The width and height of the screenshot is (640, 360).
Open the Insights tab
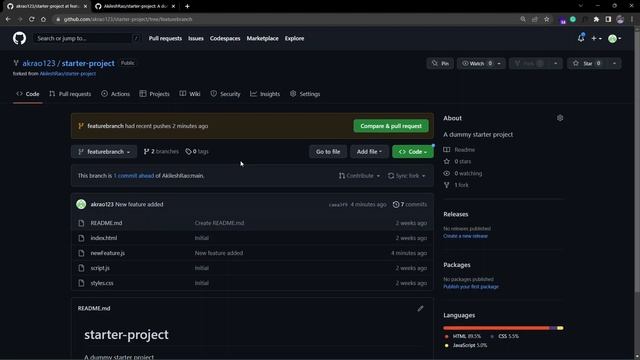[x=265, y=94]
